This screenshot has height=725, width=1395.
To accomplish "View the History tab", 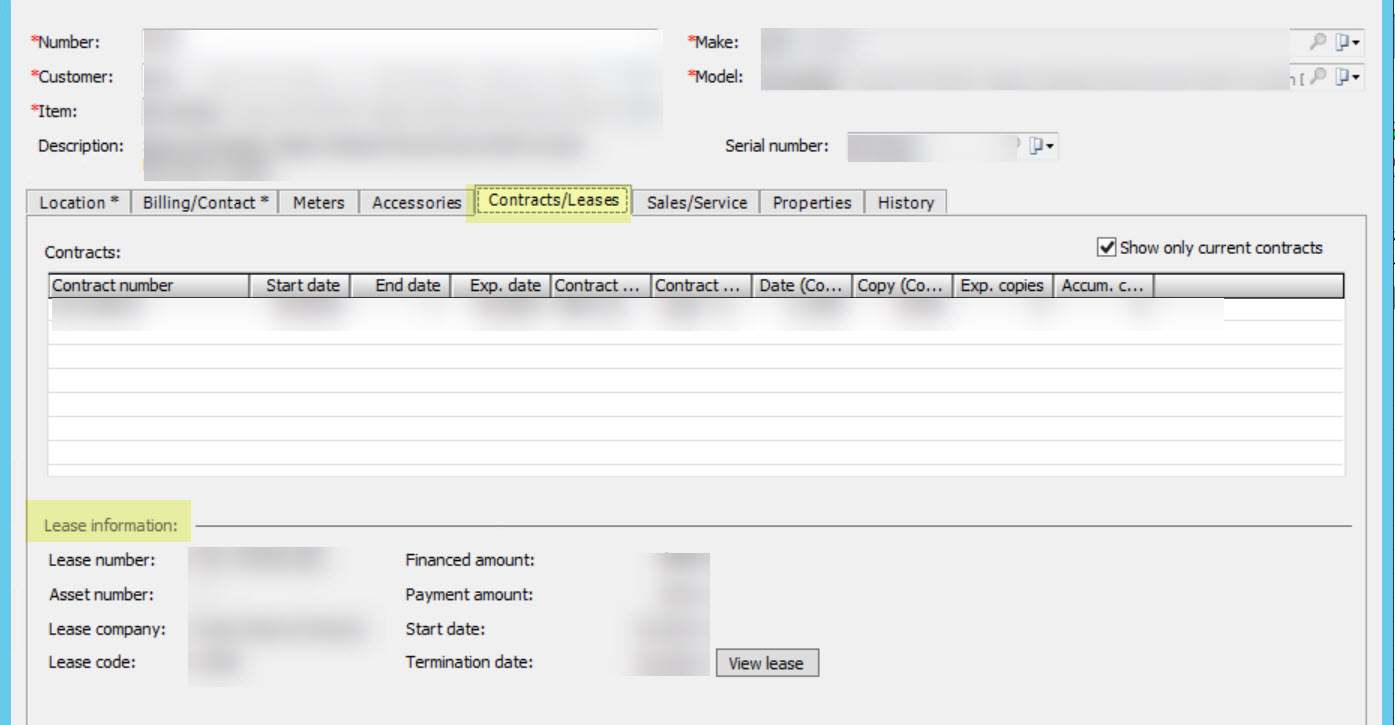I will tap(905, 202).
